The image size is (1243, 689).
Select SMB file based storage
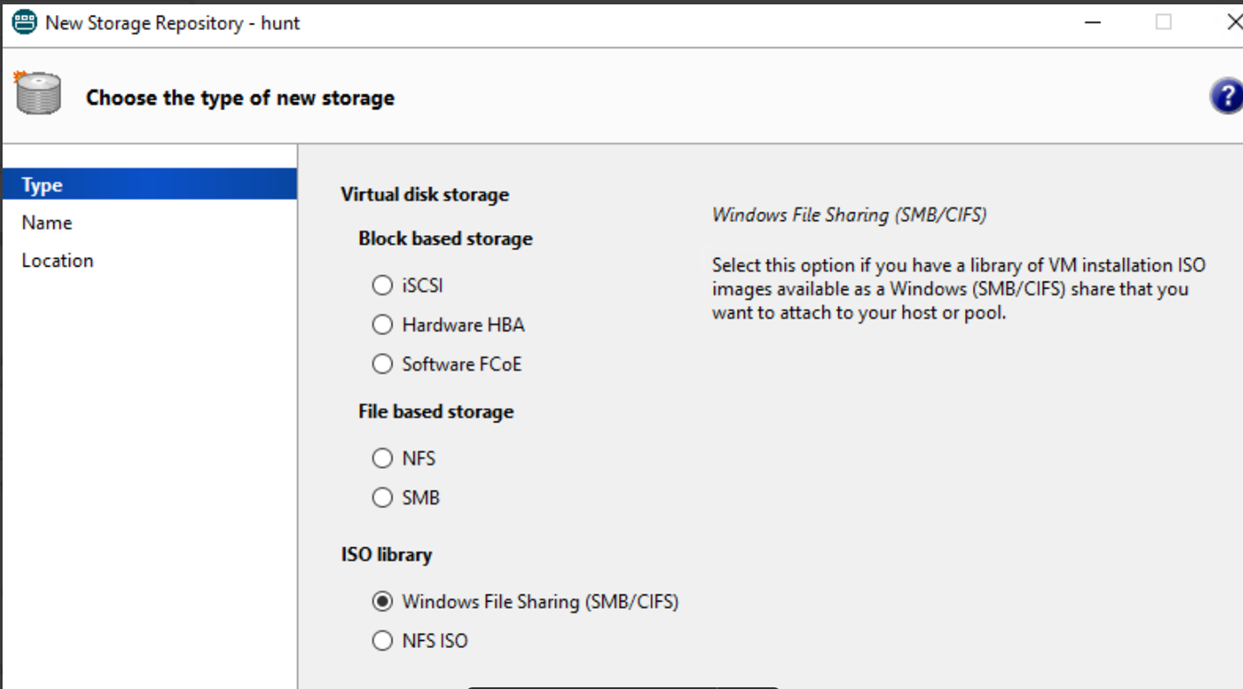(382, 497)
